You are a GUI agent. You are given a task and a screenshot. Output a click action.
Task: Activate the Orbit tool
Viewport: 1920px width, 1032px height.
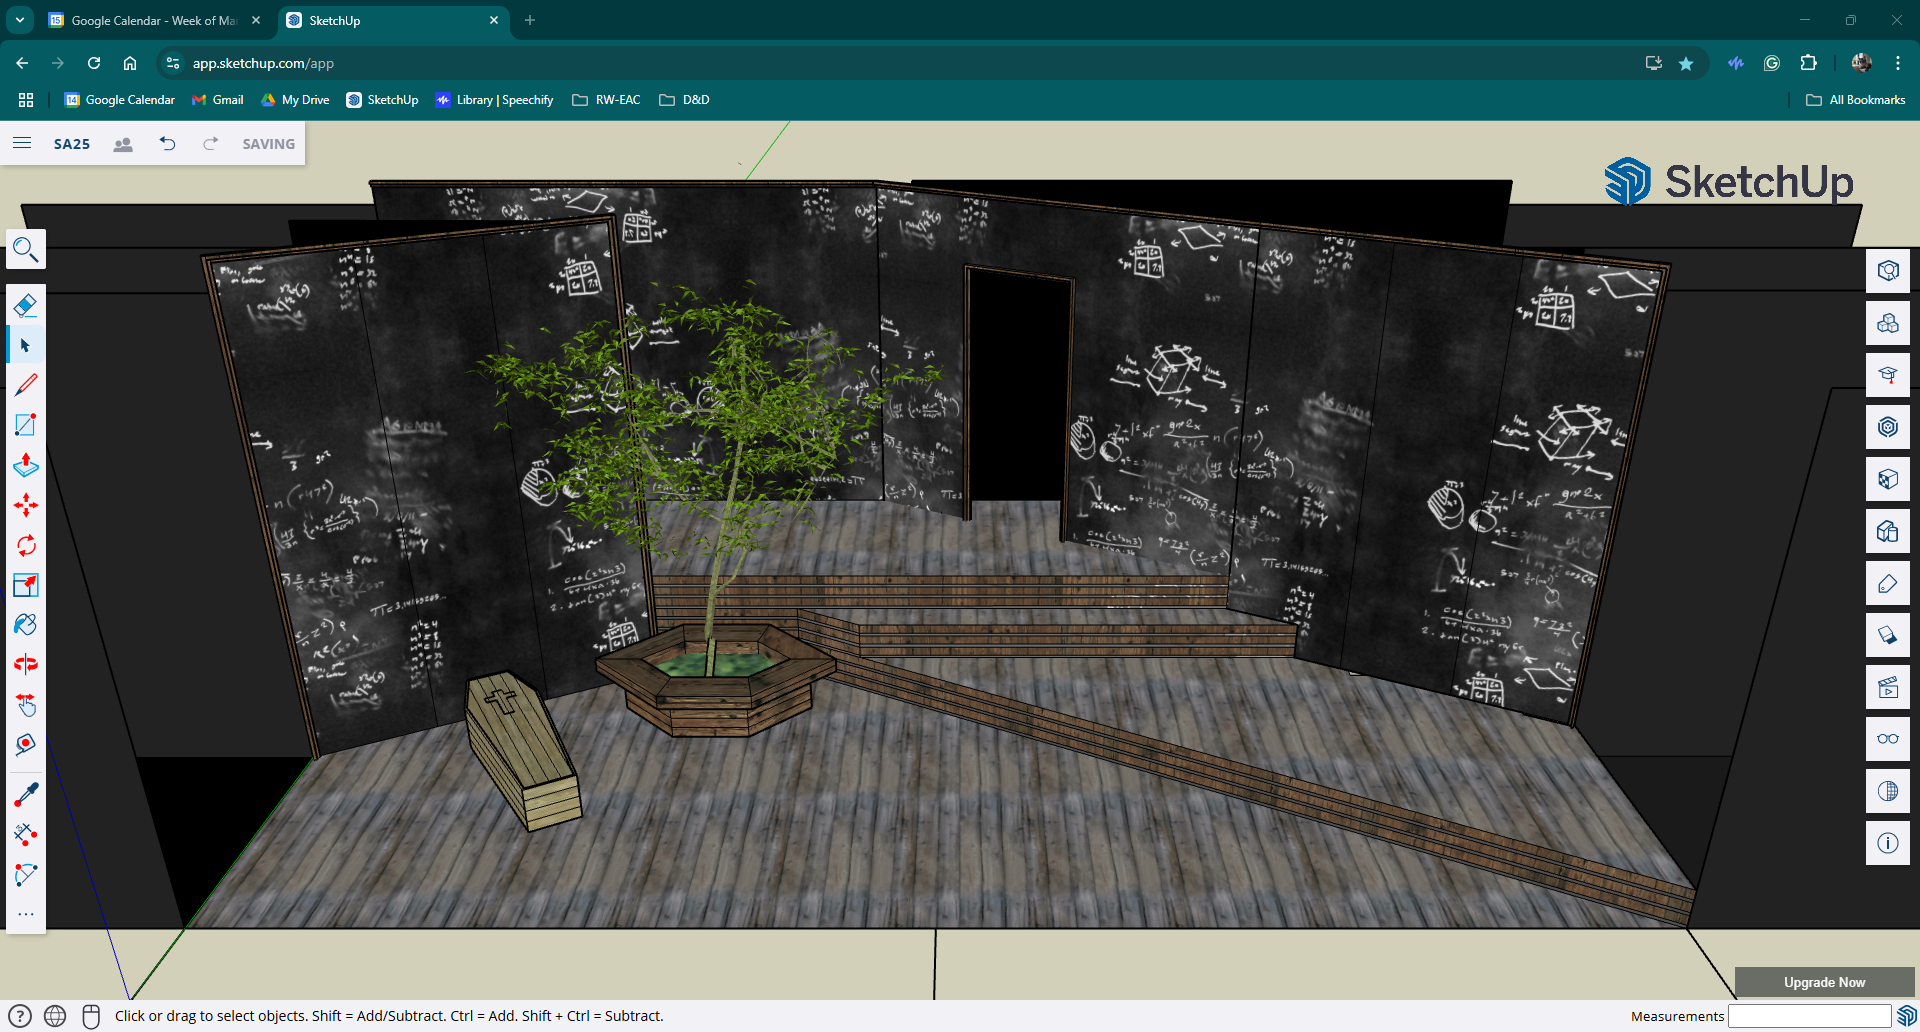[26, 665]
